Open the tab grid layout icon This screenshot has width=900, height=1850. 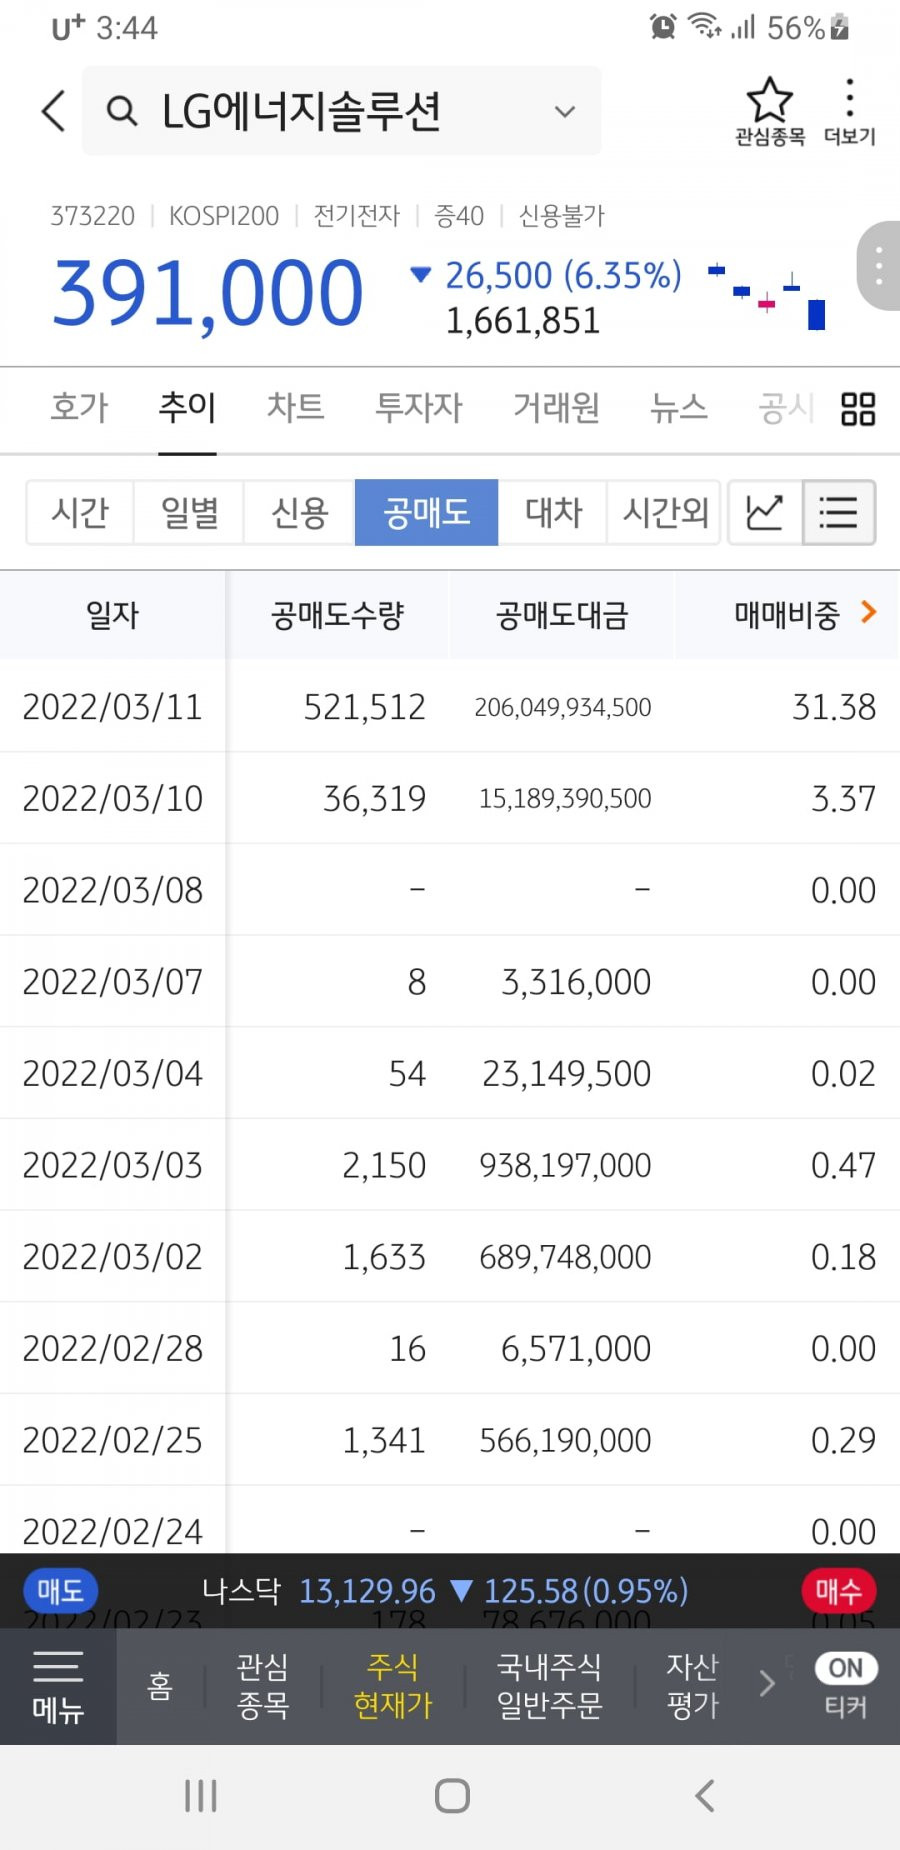[x=858, y=408]
